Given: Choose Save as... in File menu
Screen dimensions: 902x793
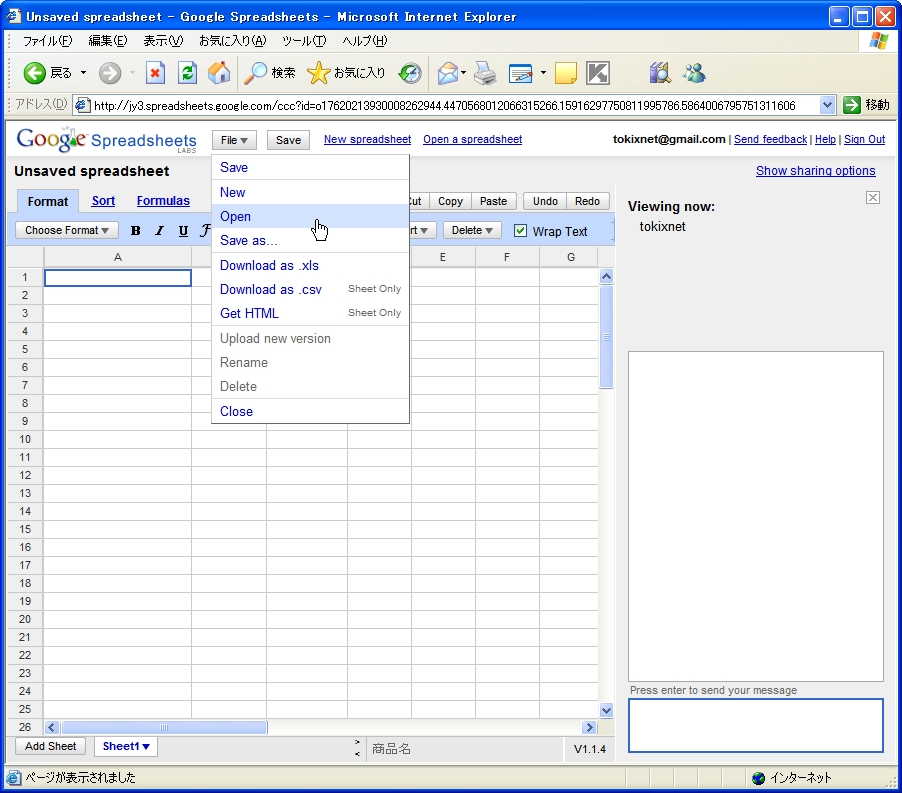Looking at the screenshot, I should (311, 240).
